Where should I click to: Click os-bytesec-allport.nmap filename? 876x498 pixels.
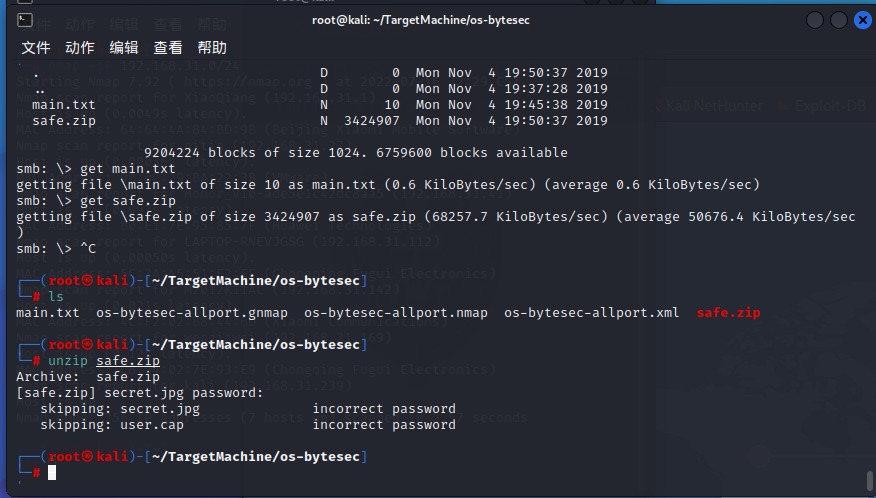click(396, 313)
